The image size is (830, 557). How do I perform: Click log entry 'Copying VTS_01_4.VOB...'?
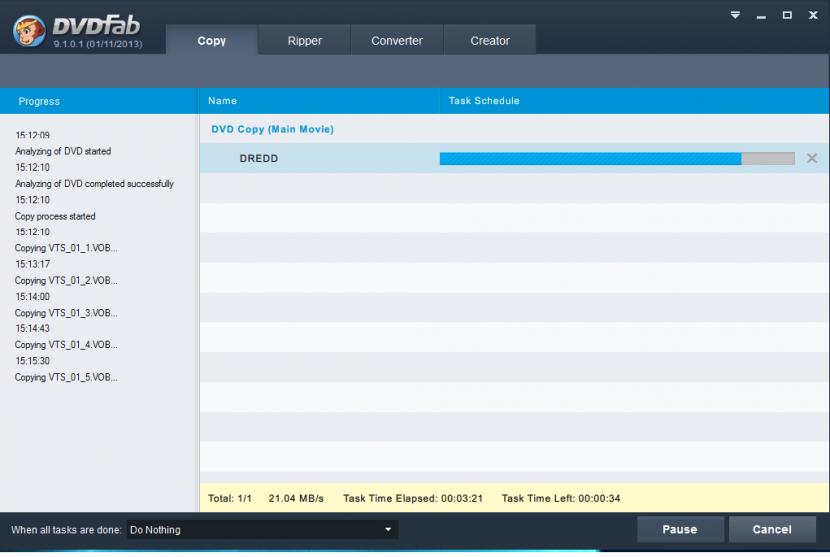pos(66,345)
